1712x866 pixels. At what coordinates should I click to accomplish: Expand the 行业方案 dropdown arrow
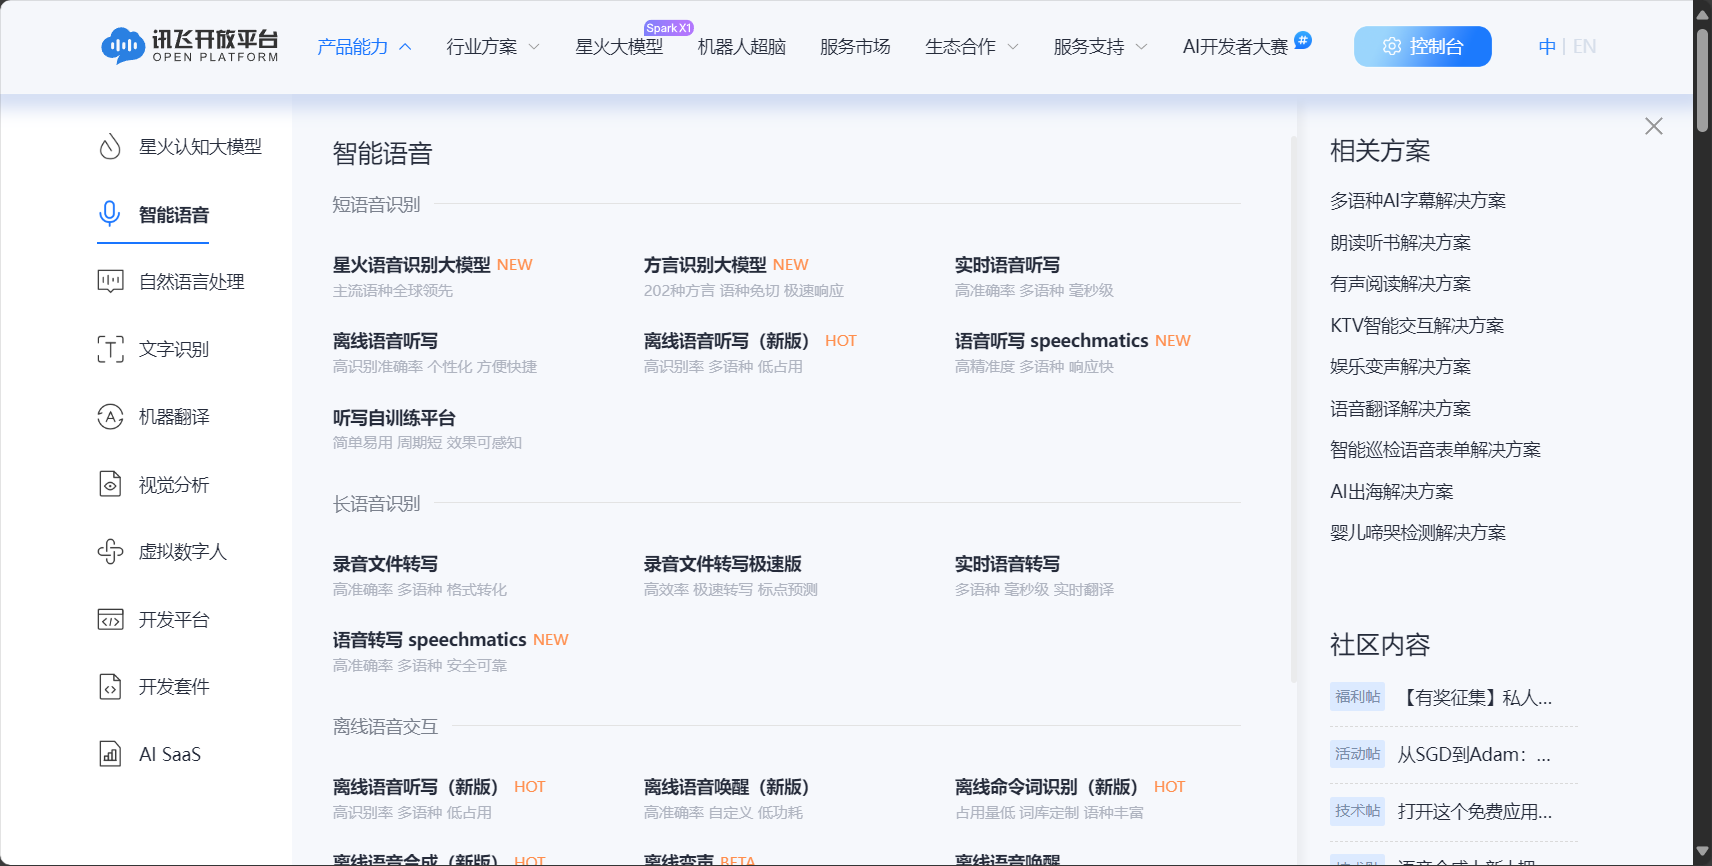click(534, 47)
